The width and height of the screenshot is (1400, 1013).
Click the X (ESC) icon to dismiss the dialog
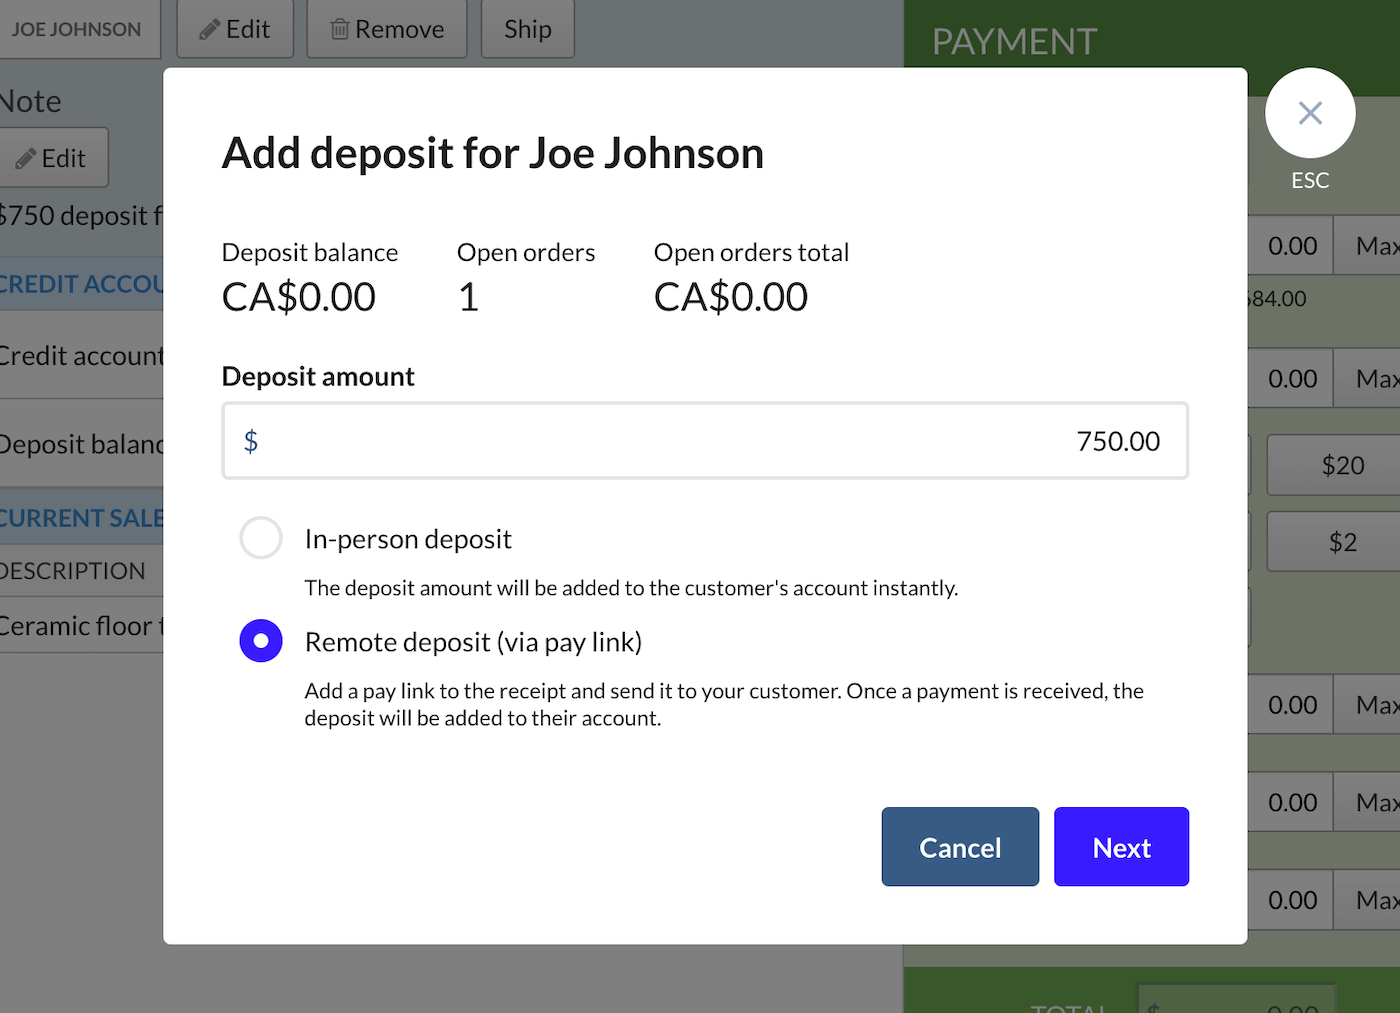click(1310, 113)
